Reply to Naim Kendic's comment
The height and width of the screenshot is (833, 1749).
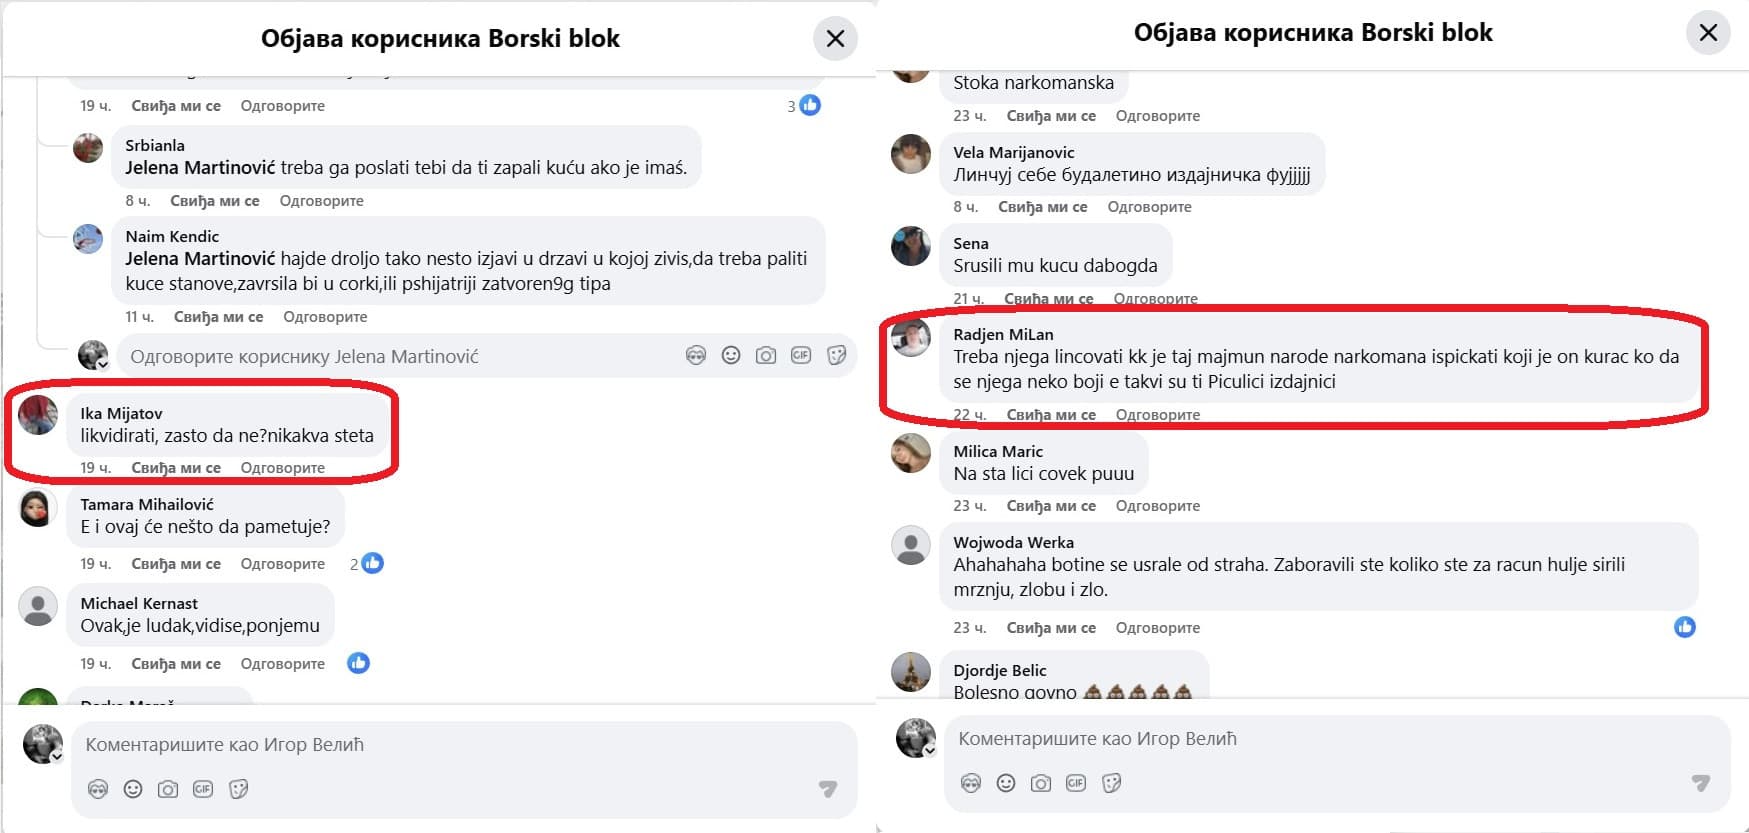tap(325, 316)
